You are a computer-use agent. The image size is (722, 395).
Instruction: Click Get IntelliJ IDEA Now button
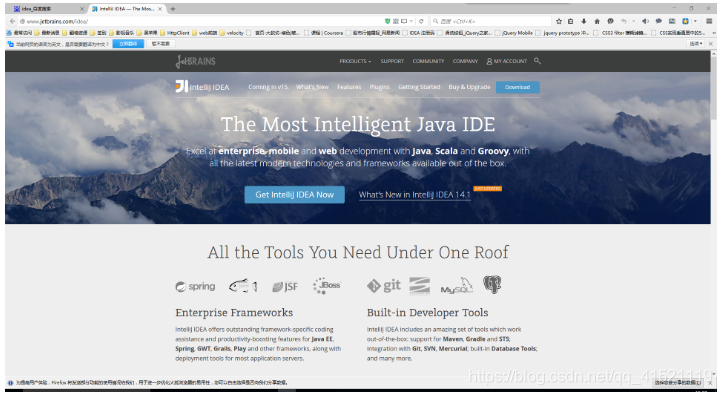click(x=295, y=195)
